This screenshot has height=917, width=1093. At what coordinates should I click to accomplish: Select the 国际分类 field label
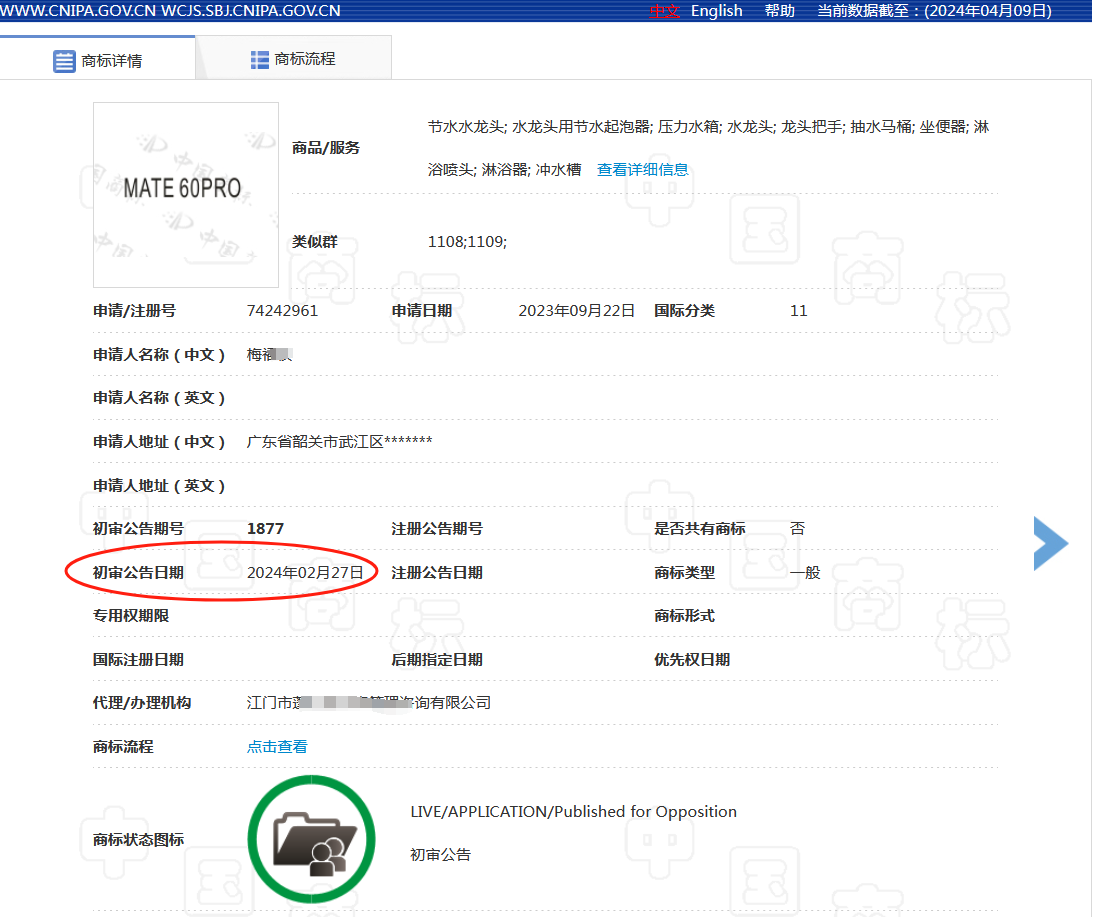point(685,311)
